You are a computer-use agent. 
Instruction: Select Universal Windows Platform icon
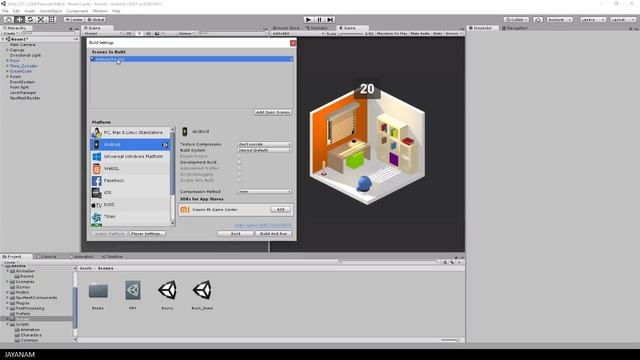[97, 157]
